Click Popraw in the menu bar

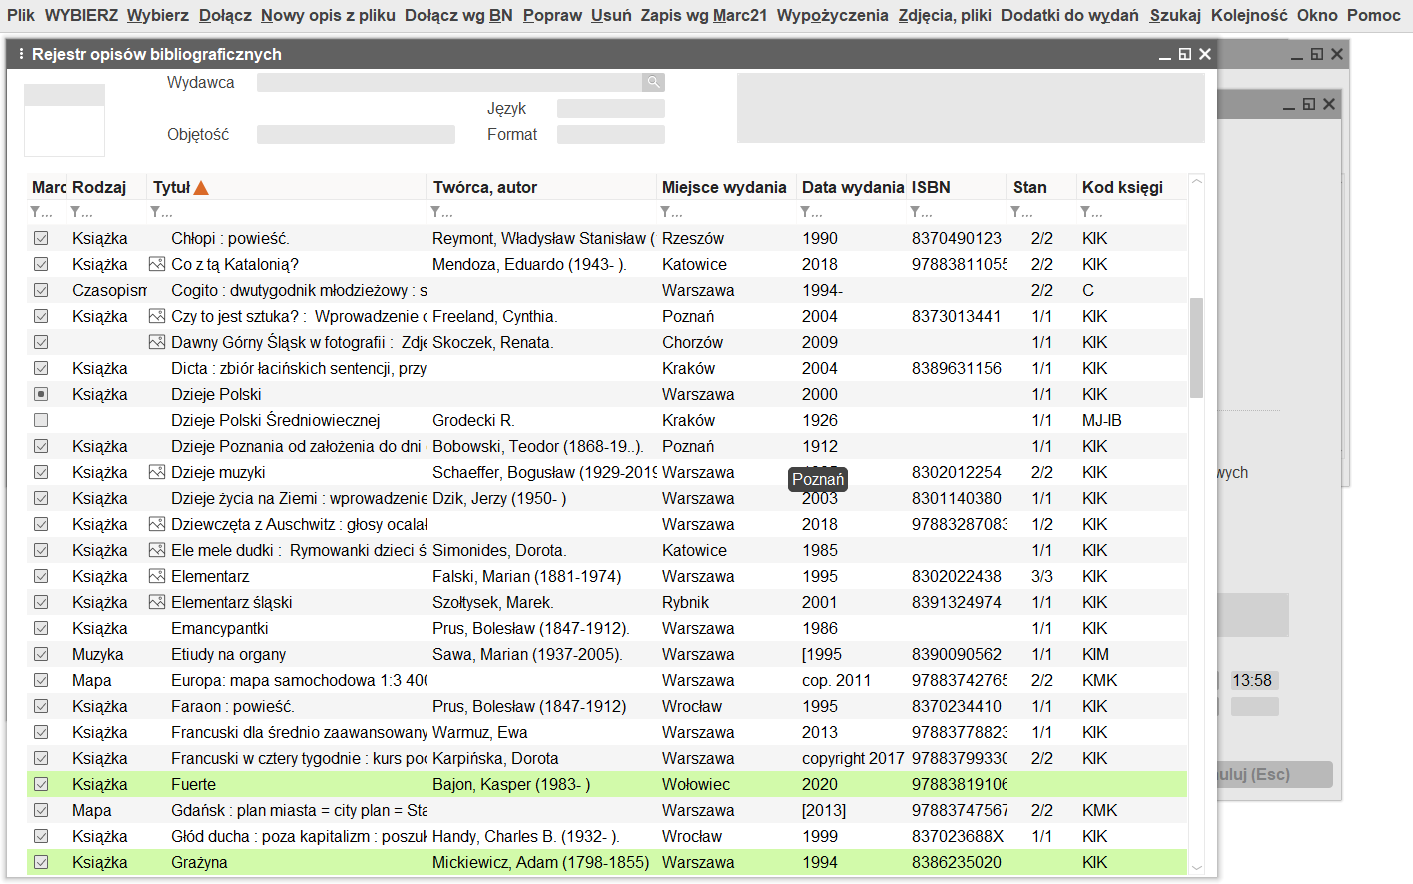552,15
